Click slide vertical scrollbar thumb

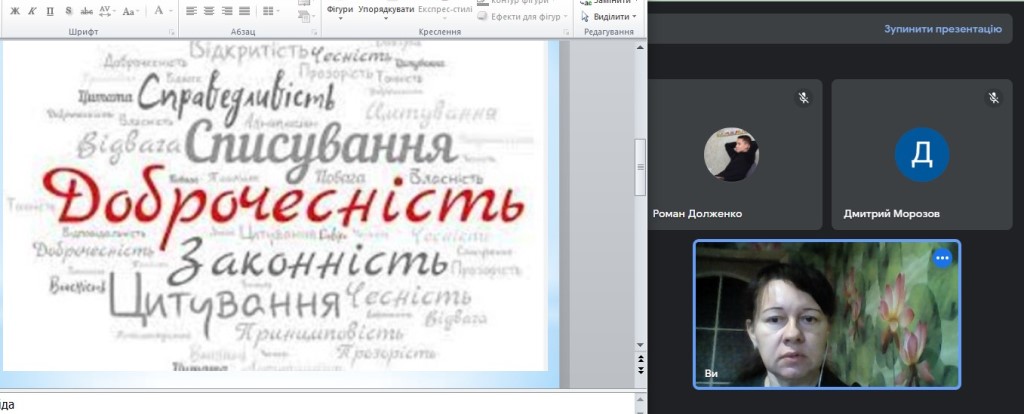(x=641, y=167)
